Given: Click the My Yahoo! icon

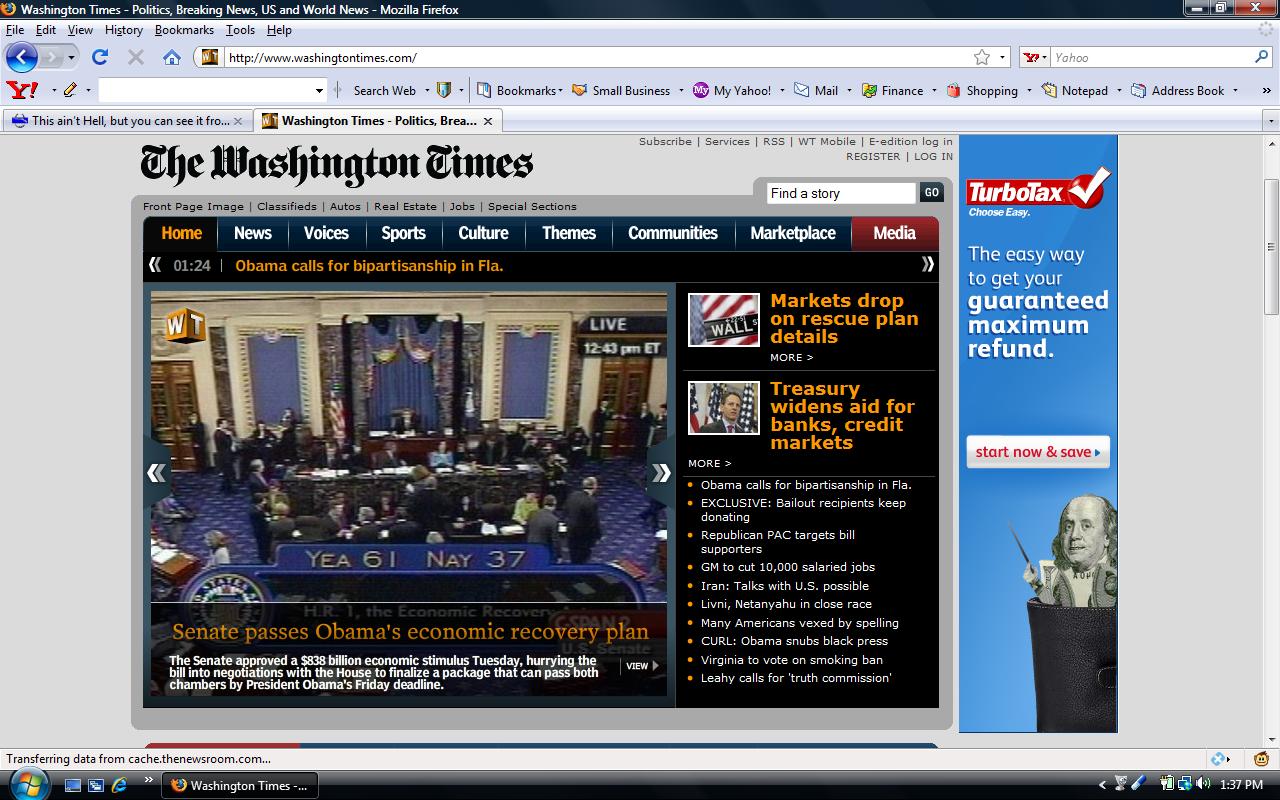Looking at the screenshot, I should (703, 90).
